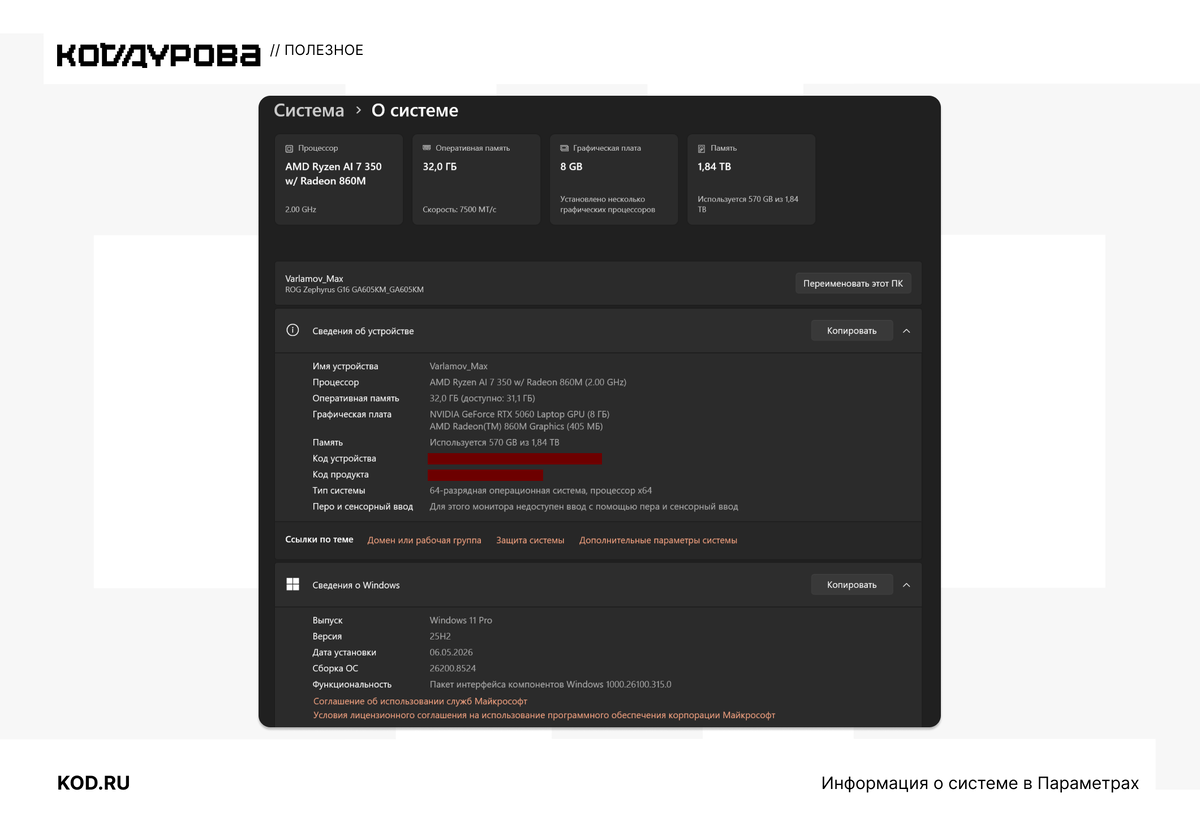
Task: Click the О системе breadcrumb title
Action: [x=415, y=111]
